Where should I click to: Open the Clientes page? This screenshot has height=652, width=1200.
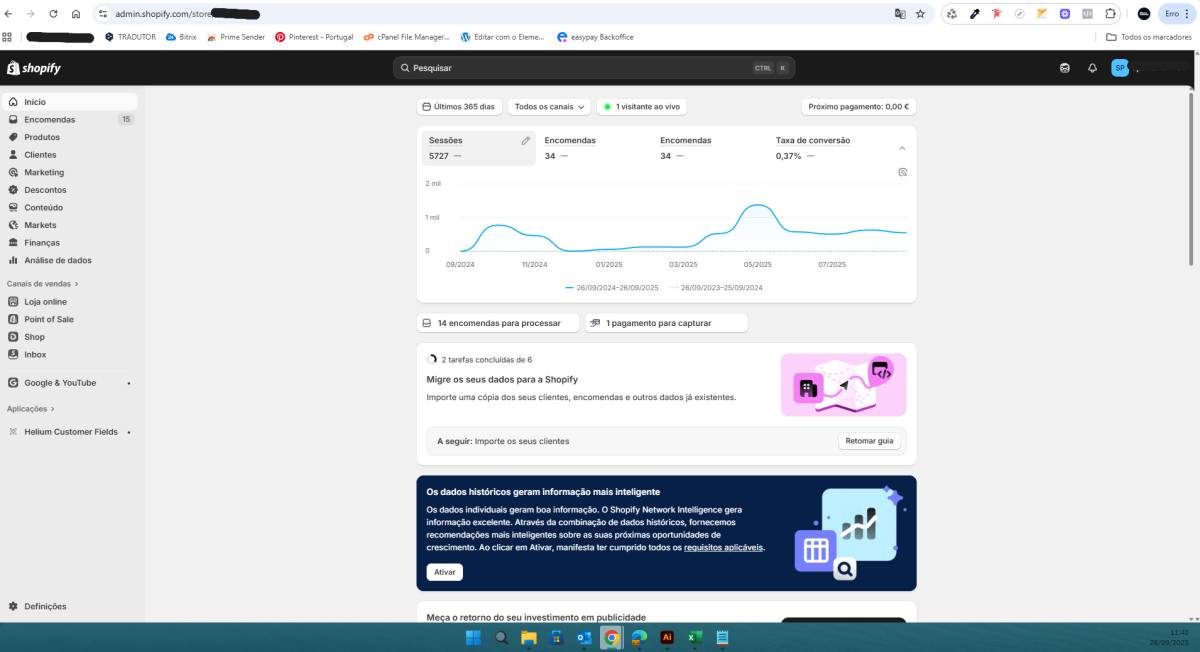40,155
